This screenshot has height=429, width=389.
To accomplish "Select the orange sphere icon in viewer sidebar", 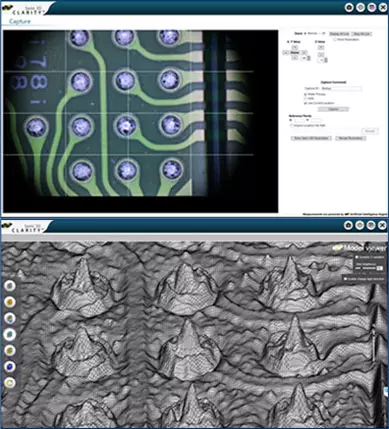I will tap(10, 302).
